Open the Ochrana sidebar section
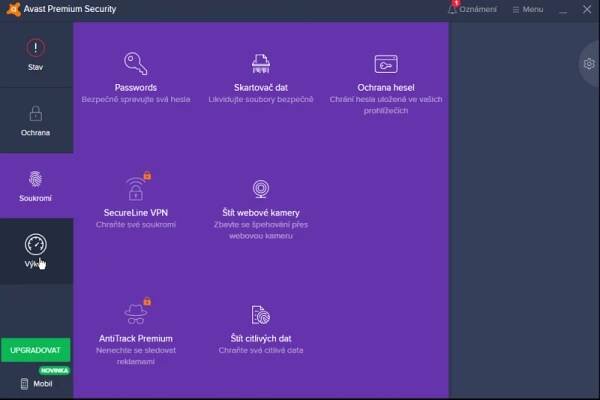The width and height of the screenshot is (600, 400). pyautogui.click(x=36, y=121)
